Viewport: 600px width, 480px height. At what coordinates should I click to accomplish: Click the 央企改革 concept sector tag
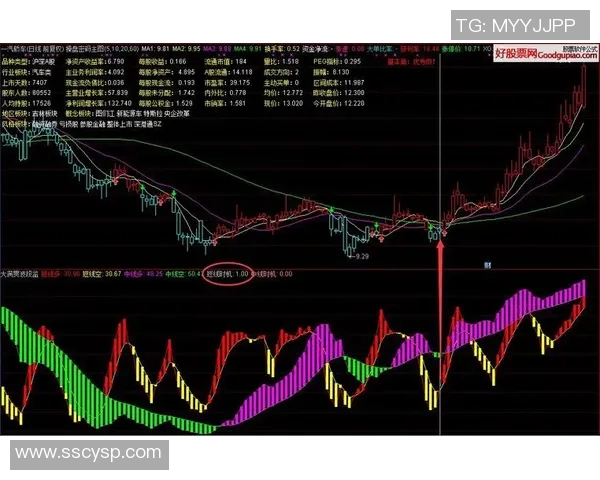click(x=177, y=114)
